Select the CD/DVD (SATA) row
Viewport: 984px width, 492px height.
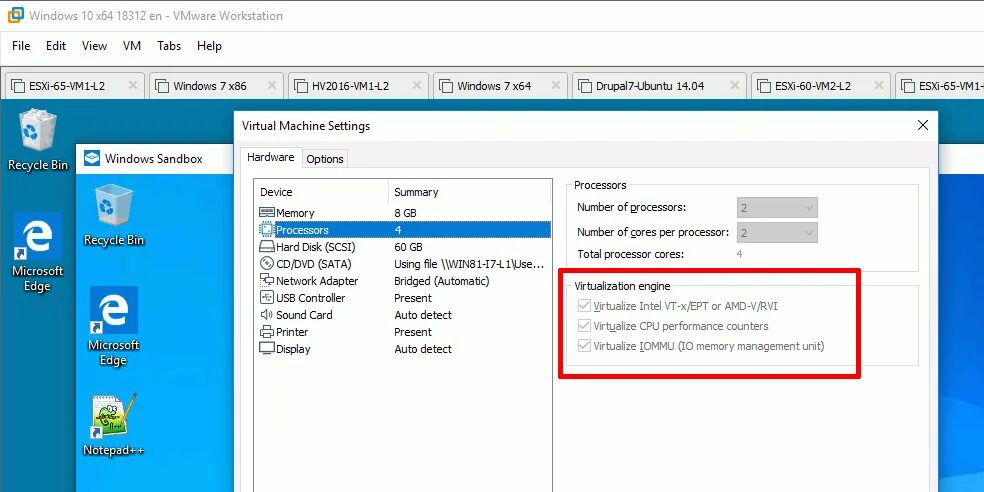point(404,264)
